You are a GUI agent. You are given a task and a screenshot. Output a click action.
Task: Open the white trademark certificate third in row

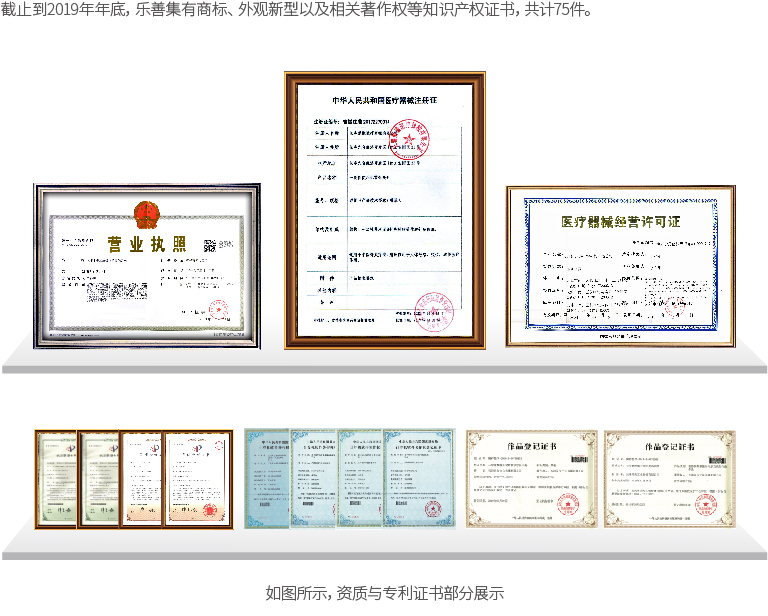pos(141,479)
